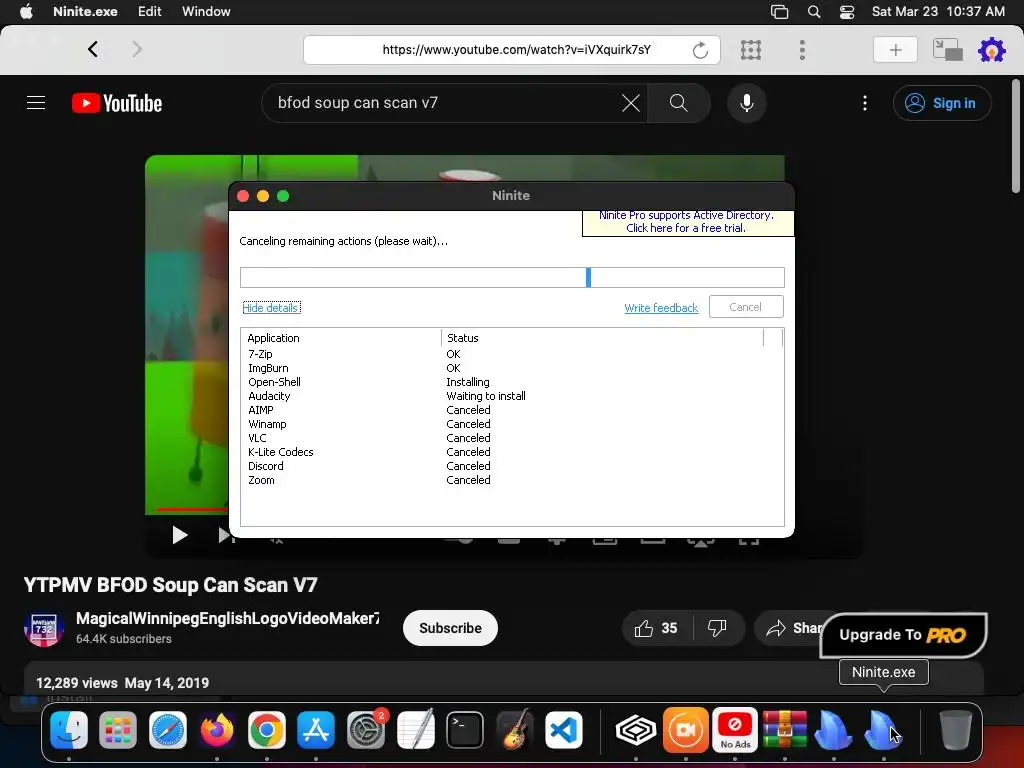Open GarageBand guitar icon in dock
The height and width of the screenshot is (768, 1024).
coord(515,729)
